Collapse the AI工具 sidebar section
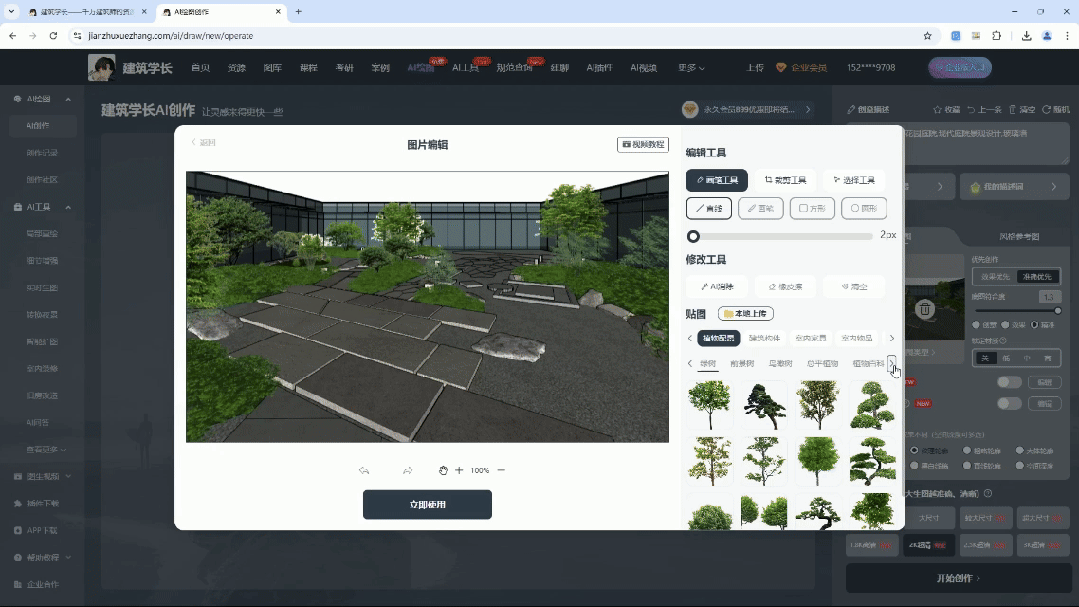Viewport: 1079px width, 607px height. pos(68,207)
